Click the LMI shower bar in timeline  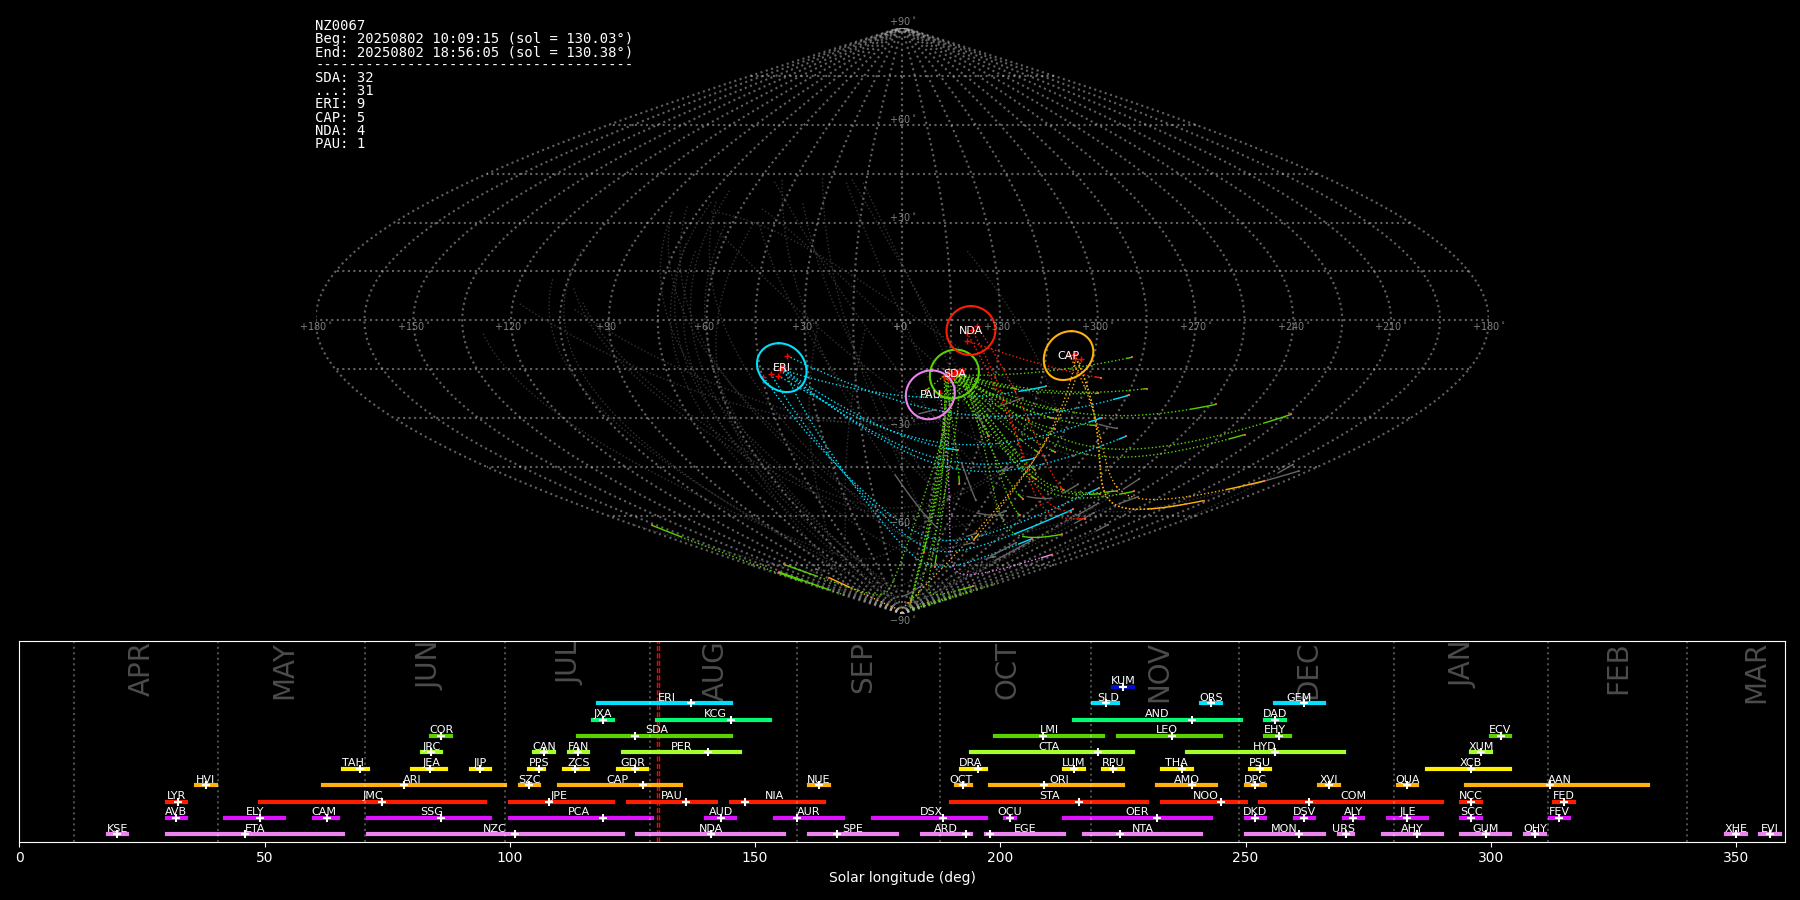(1049, 736)
